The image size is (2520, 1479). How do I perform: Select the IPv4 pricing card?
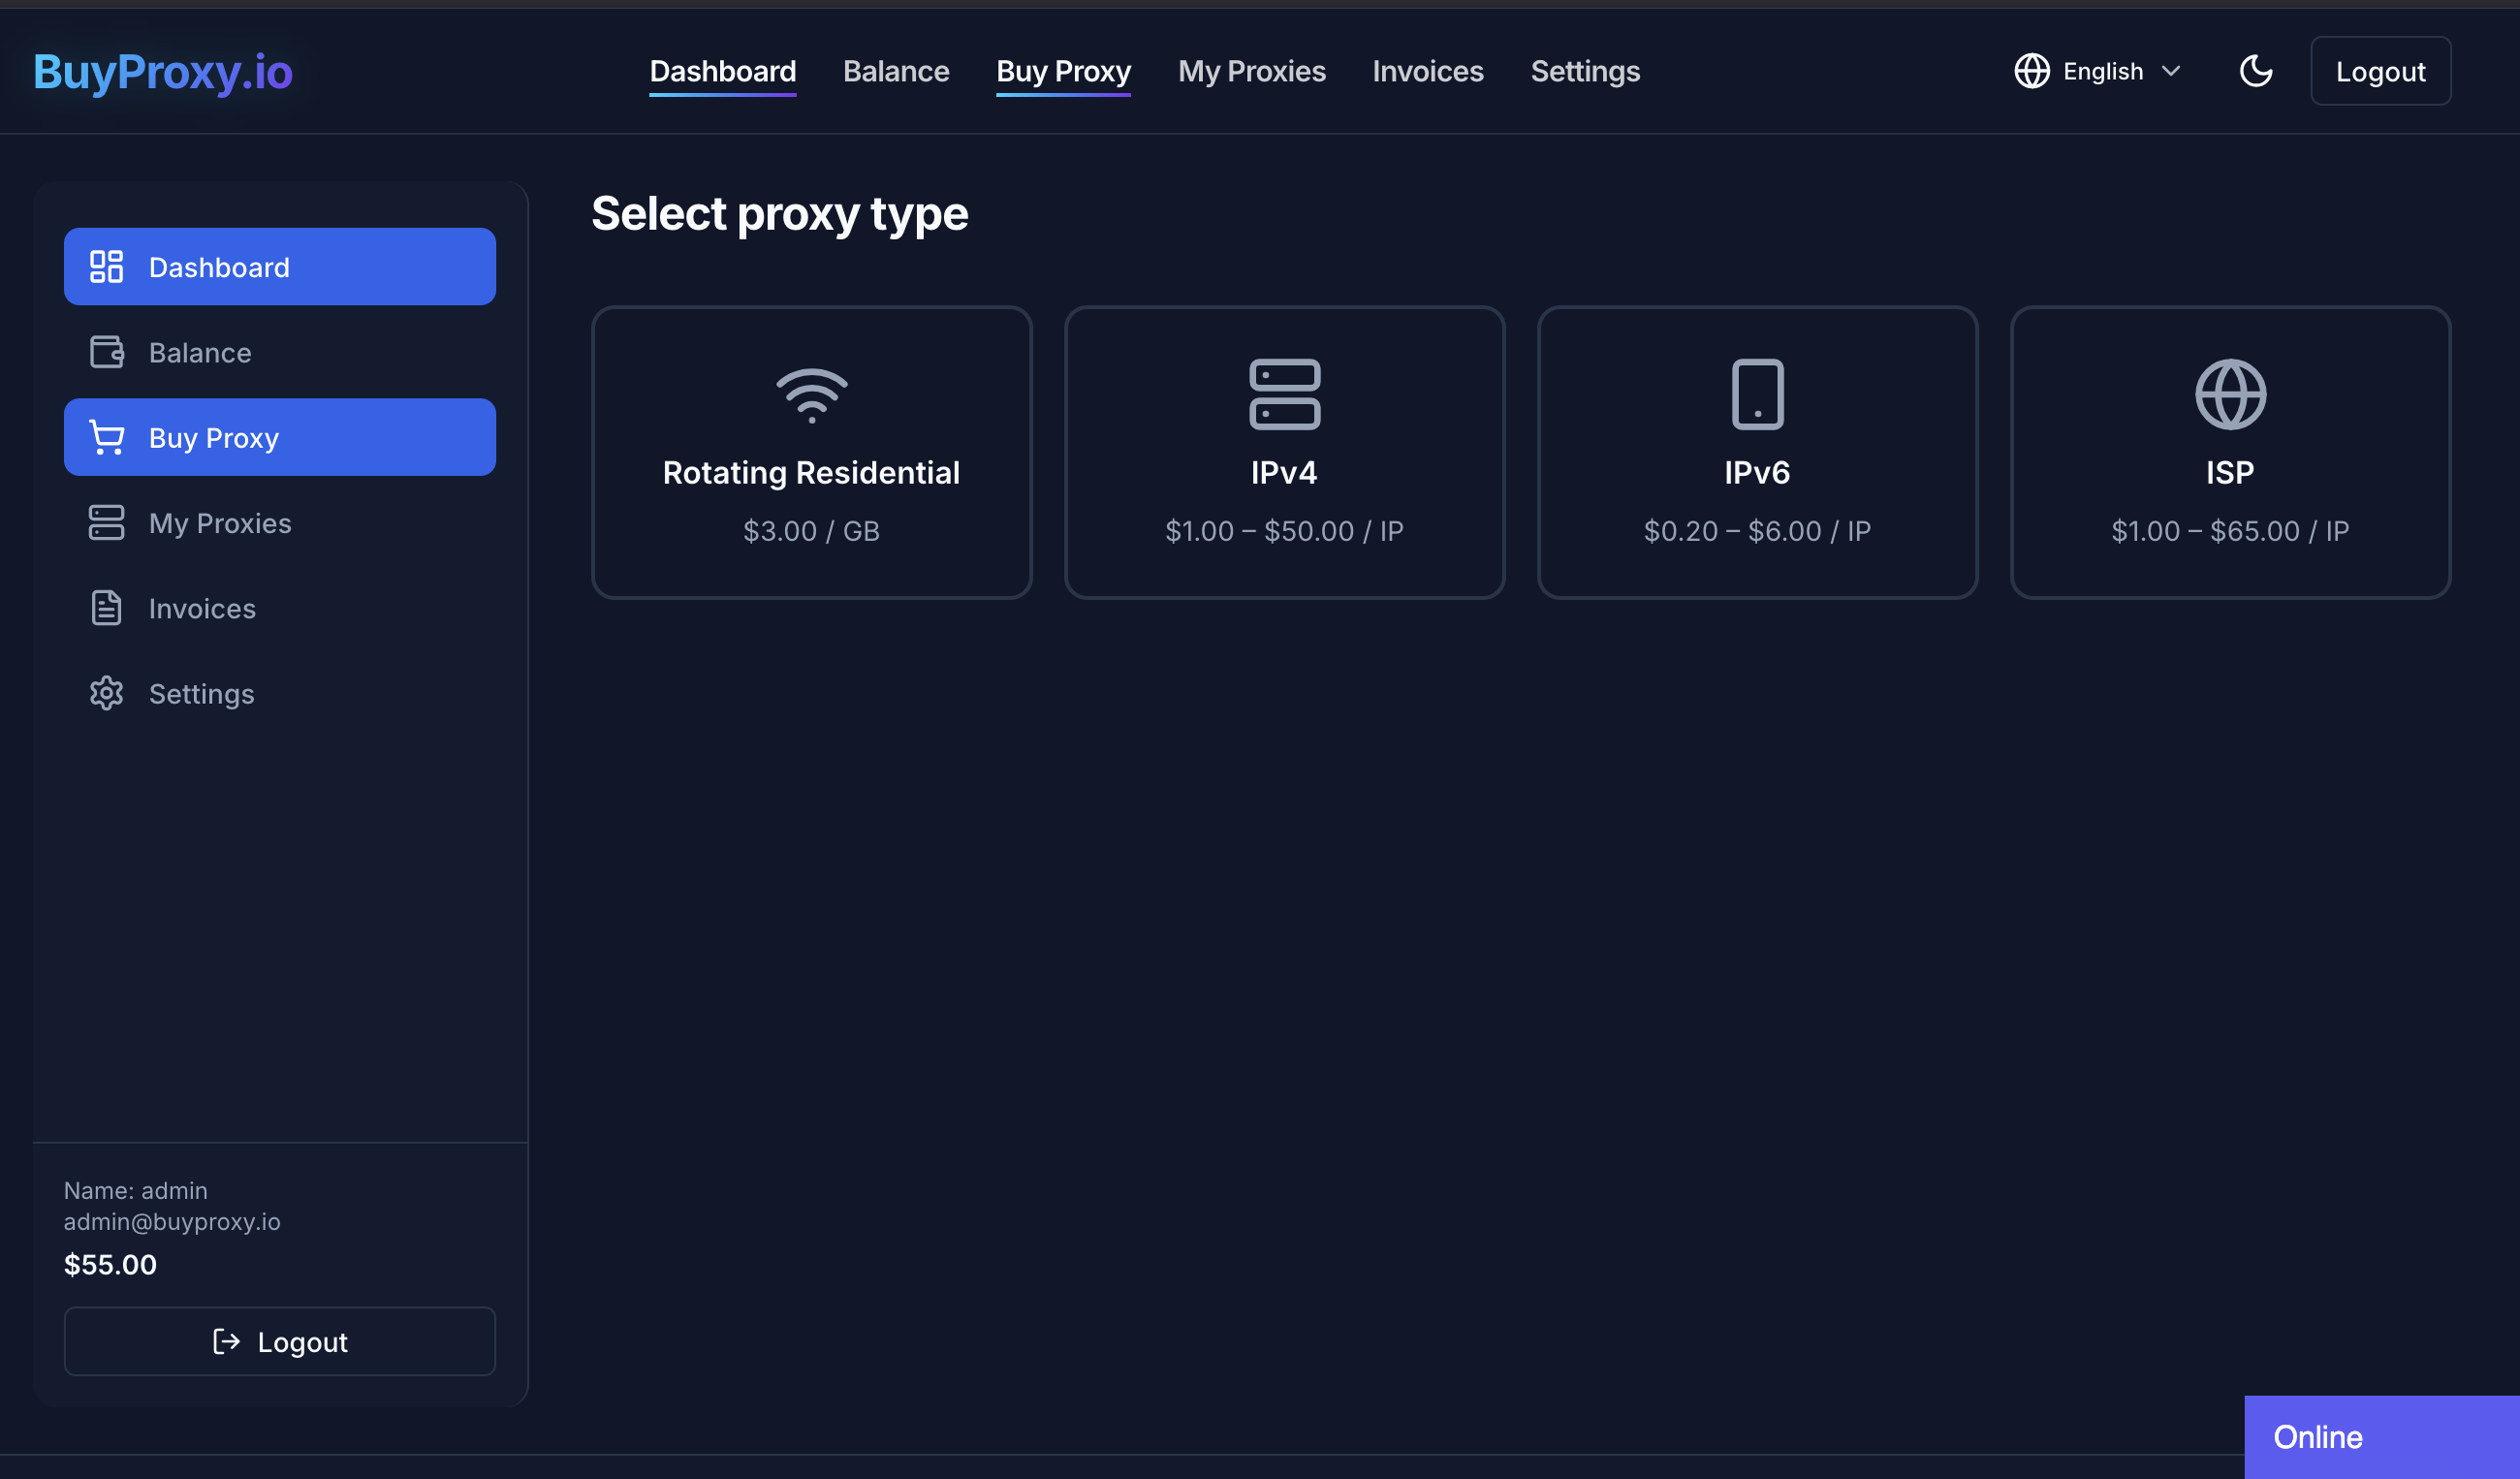tap(1284, 453)
